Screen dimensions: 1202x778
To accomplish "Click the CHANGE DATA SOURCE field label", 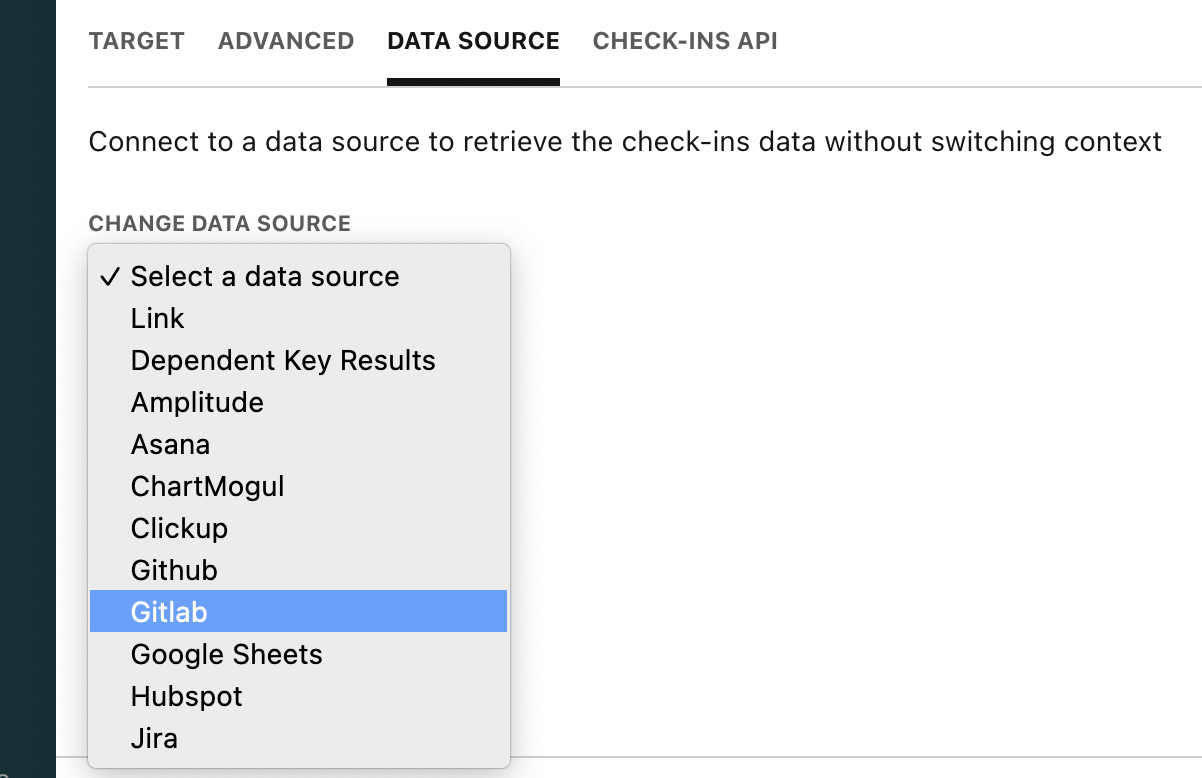I will click(x=219, y=223).
